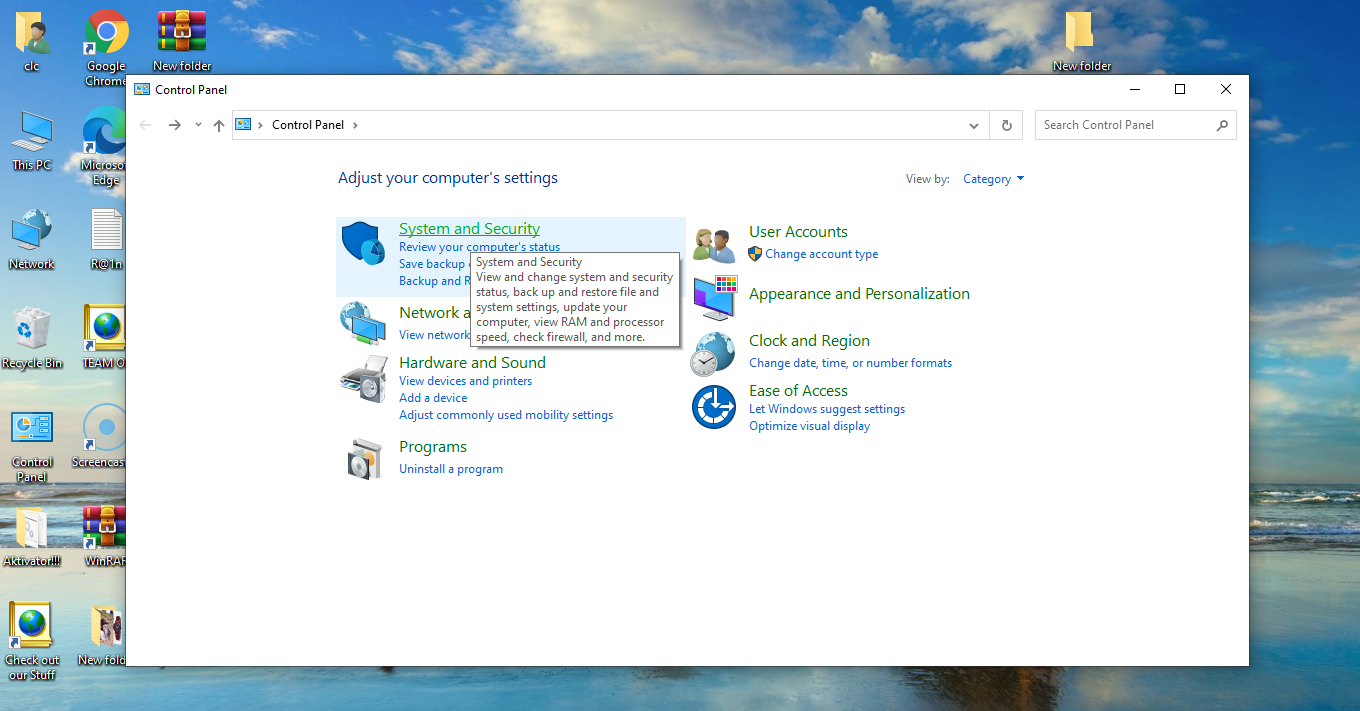
Task: Click the Clock and Region icon
Action: [x=714, y=354]
